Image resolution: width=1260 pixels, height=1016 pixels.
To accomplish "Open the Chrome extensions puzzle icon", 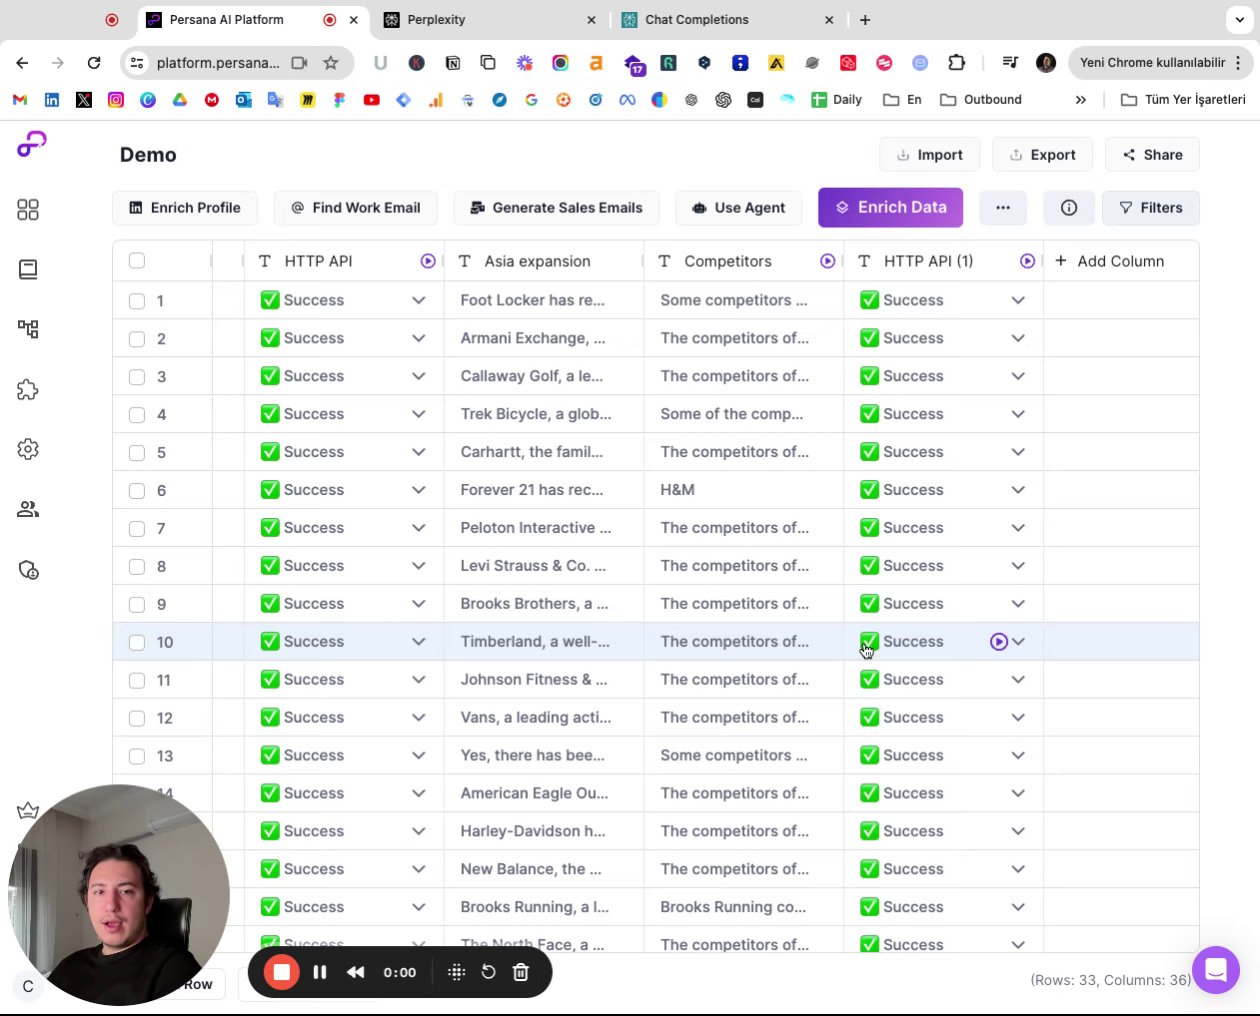I will pos(957,62).
